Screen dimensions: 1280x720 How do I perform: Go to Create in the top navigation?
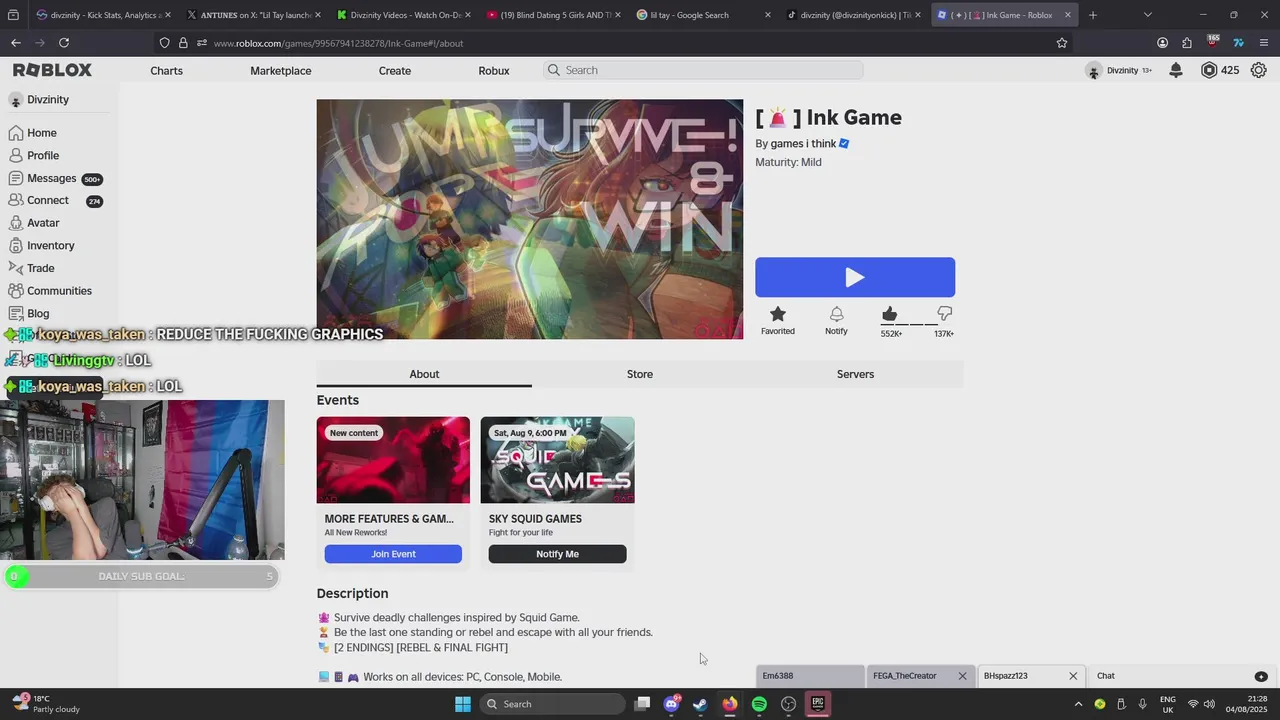pyautogui.click(x=394, y=70)
